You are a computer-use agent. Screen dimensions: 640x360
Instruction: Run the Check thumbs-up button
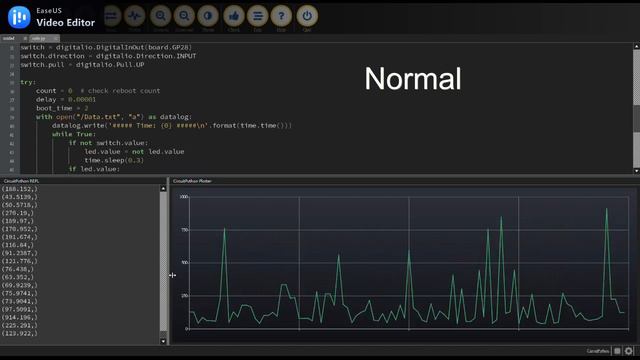pos(234,16)
